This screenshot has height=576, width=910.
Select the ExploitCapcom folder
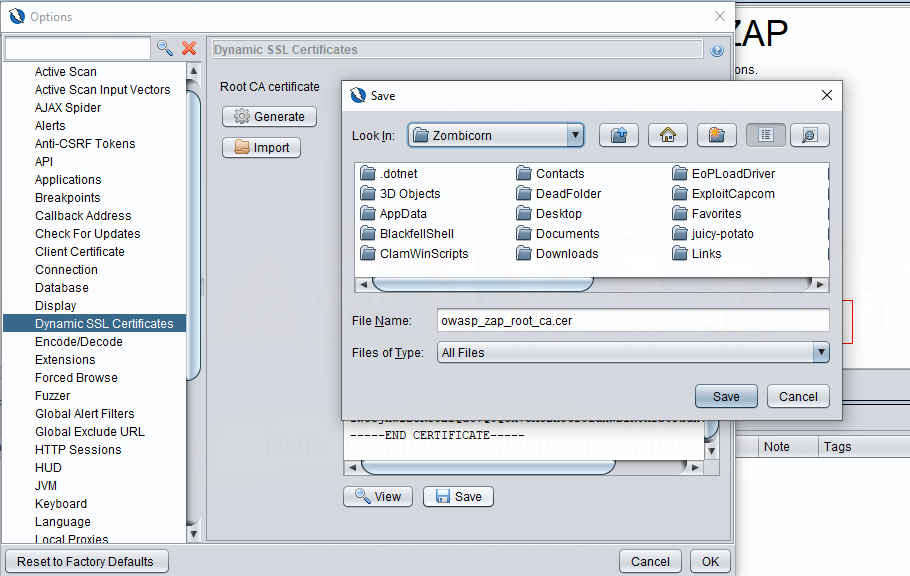click(723, 194)
